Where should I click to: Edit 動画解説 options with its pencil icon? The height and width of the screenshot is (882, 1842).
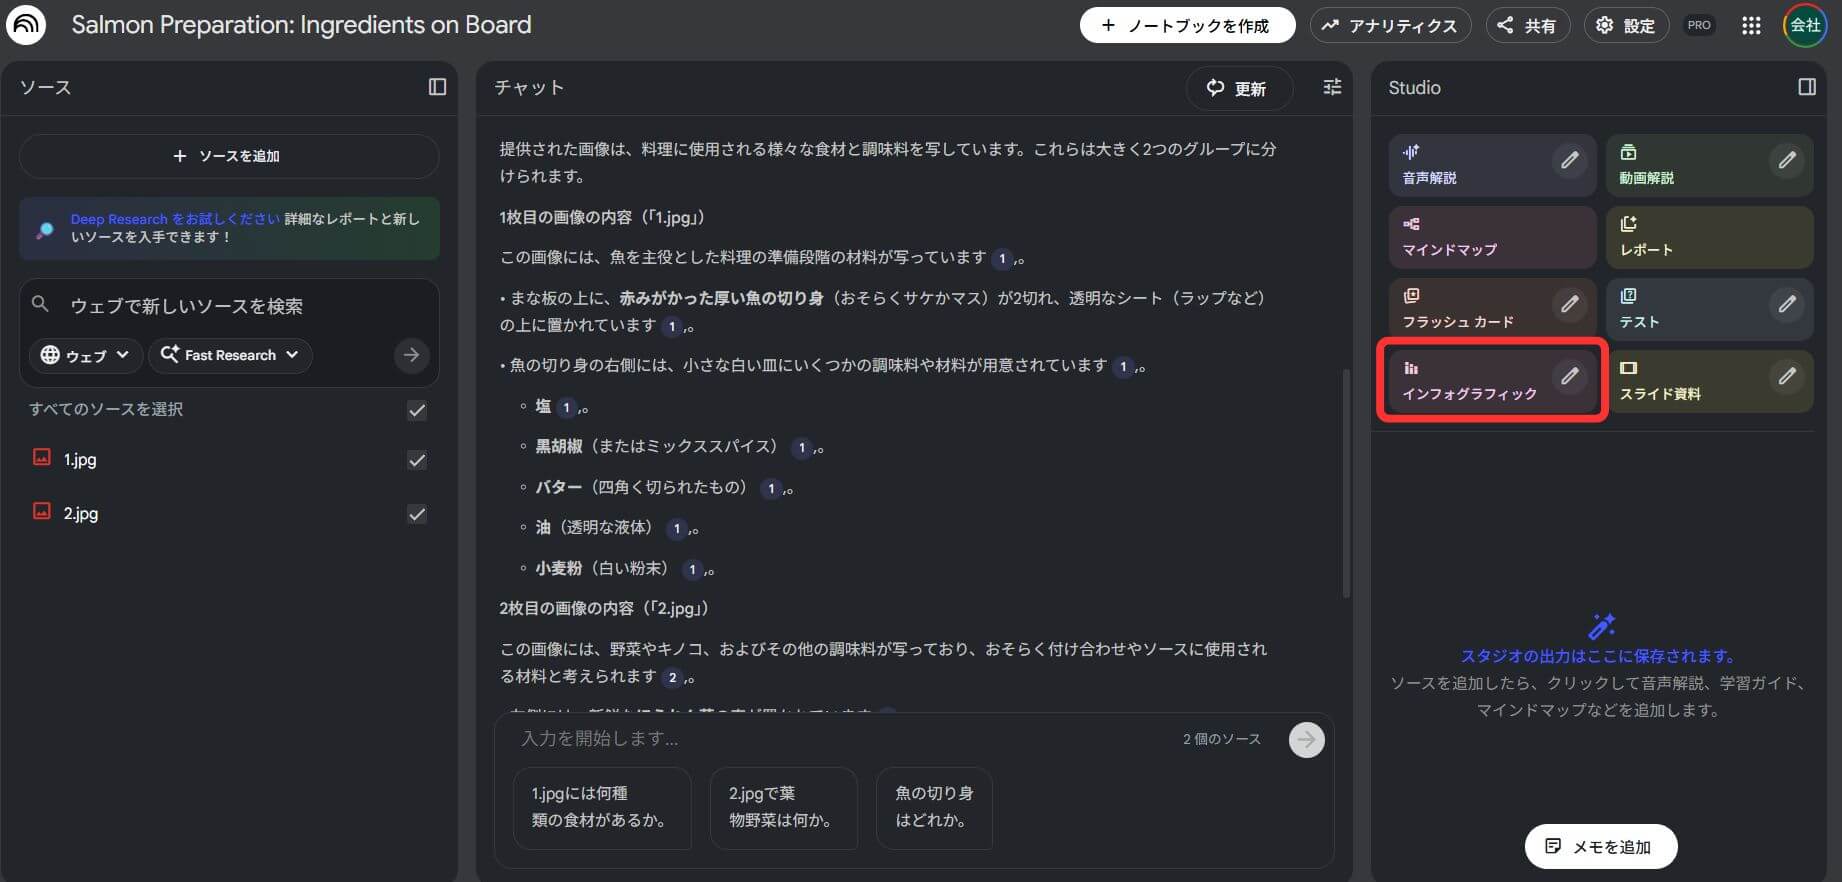(1786, 160)
